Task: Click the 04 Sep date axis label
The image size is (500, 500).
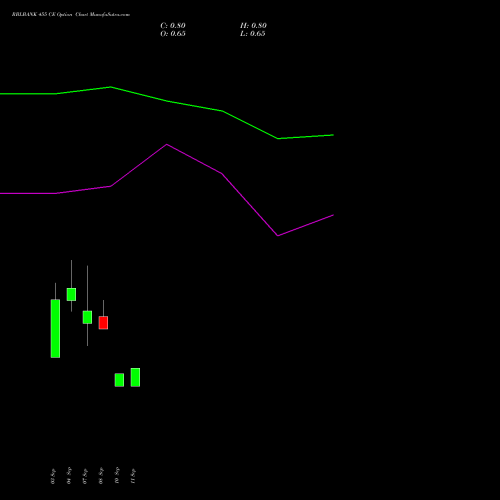Action: [69, 475]
